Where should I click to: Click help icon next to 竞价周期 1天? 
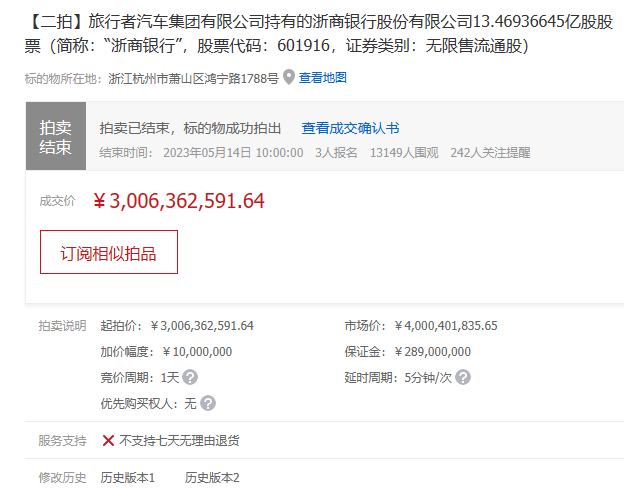point(190,377)
